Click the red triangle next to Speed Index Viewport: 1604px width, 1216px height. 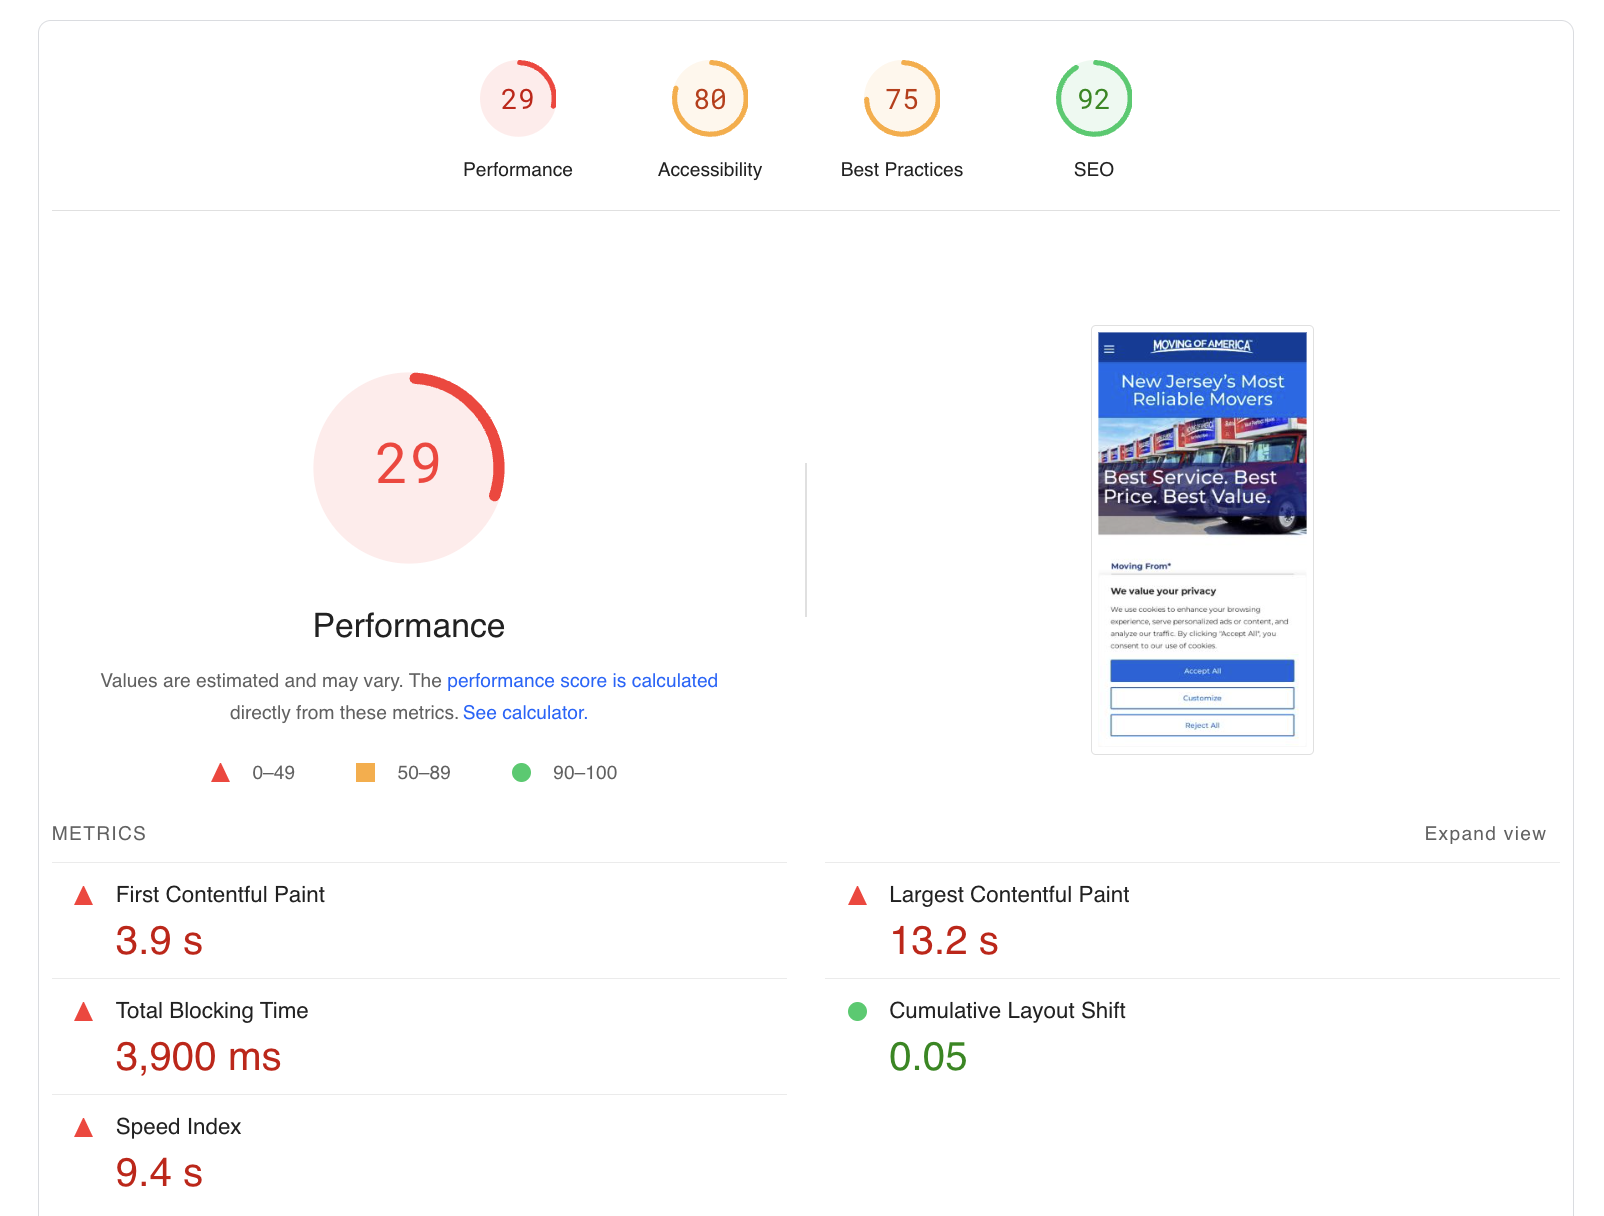[x=84, y=1128]
